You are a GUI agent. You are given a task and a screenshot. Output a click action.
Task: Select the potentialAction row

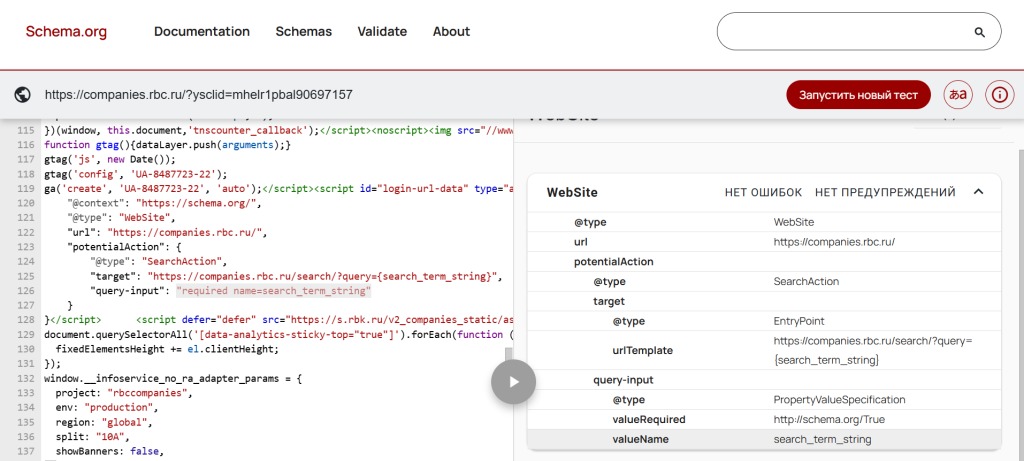(764, 262)
